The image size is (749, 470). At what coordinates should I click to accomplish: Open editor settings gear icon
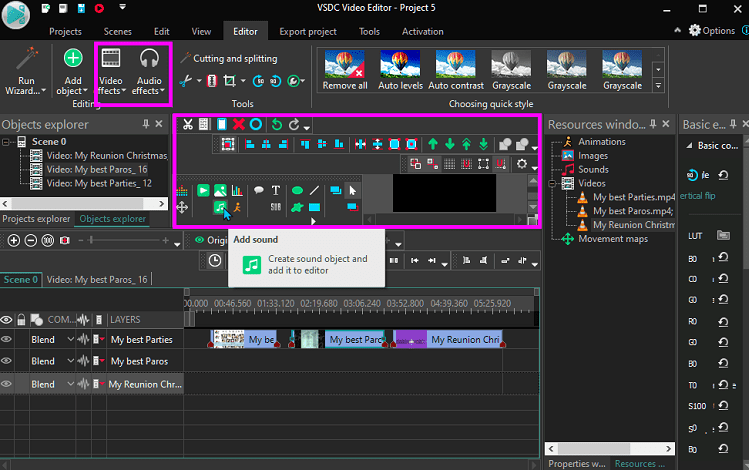coord(522,164)
